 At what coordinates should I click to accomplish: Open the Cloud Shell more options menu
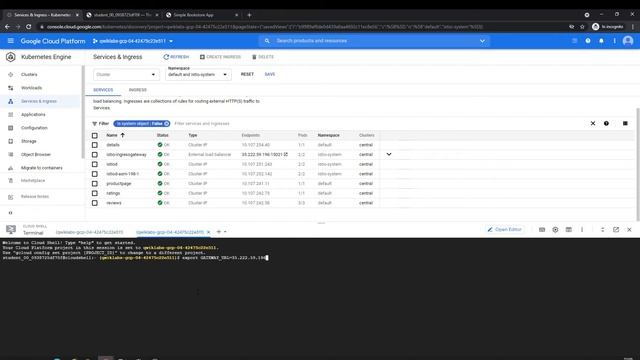(582, 230)
